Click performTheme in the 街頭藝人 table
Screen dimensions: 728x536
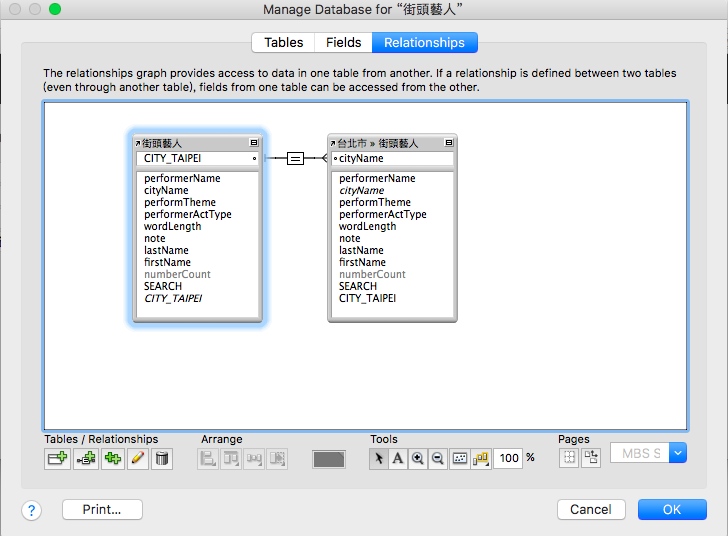(180, 203)
